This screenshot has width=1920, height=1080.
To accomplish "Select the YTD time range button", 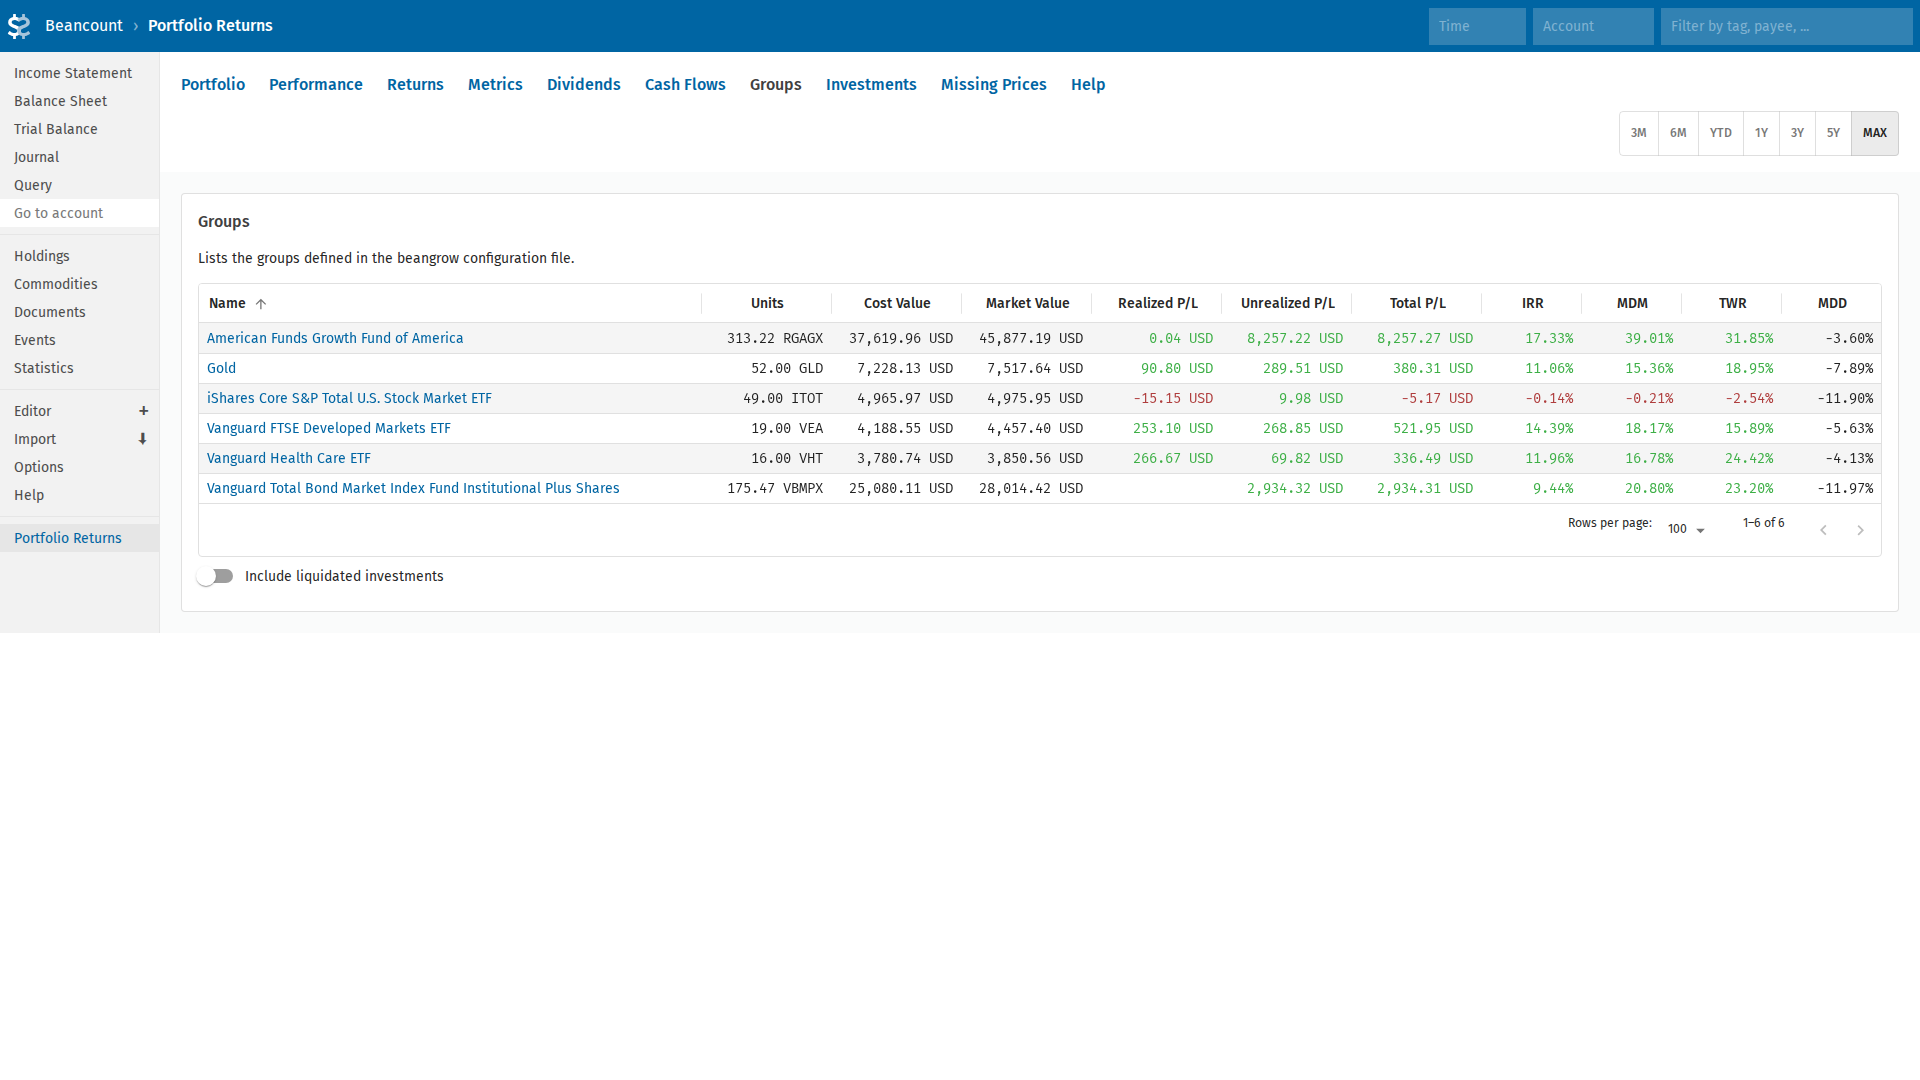I will [x=1720, y=133].
